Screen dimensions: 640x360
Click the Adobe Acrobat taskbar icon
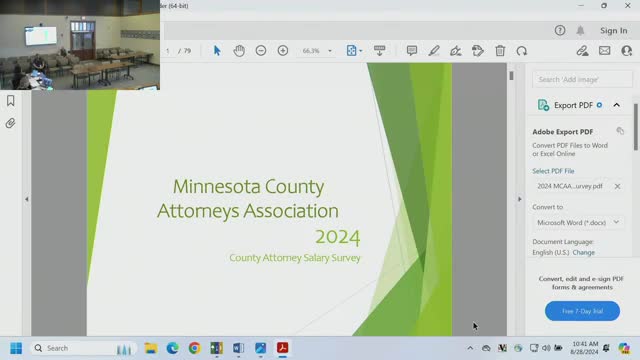(282, 348)
